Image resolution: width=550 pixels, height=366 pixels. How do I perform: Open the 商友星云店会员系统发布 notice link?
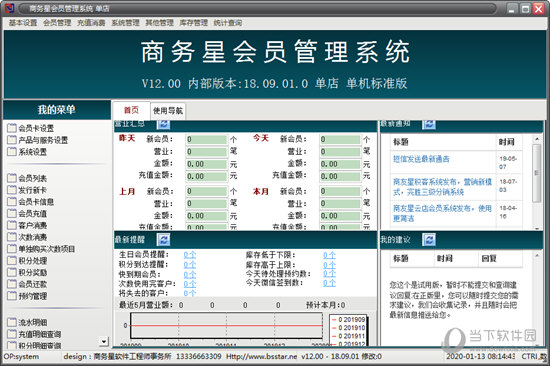(442, 213)
